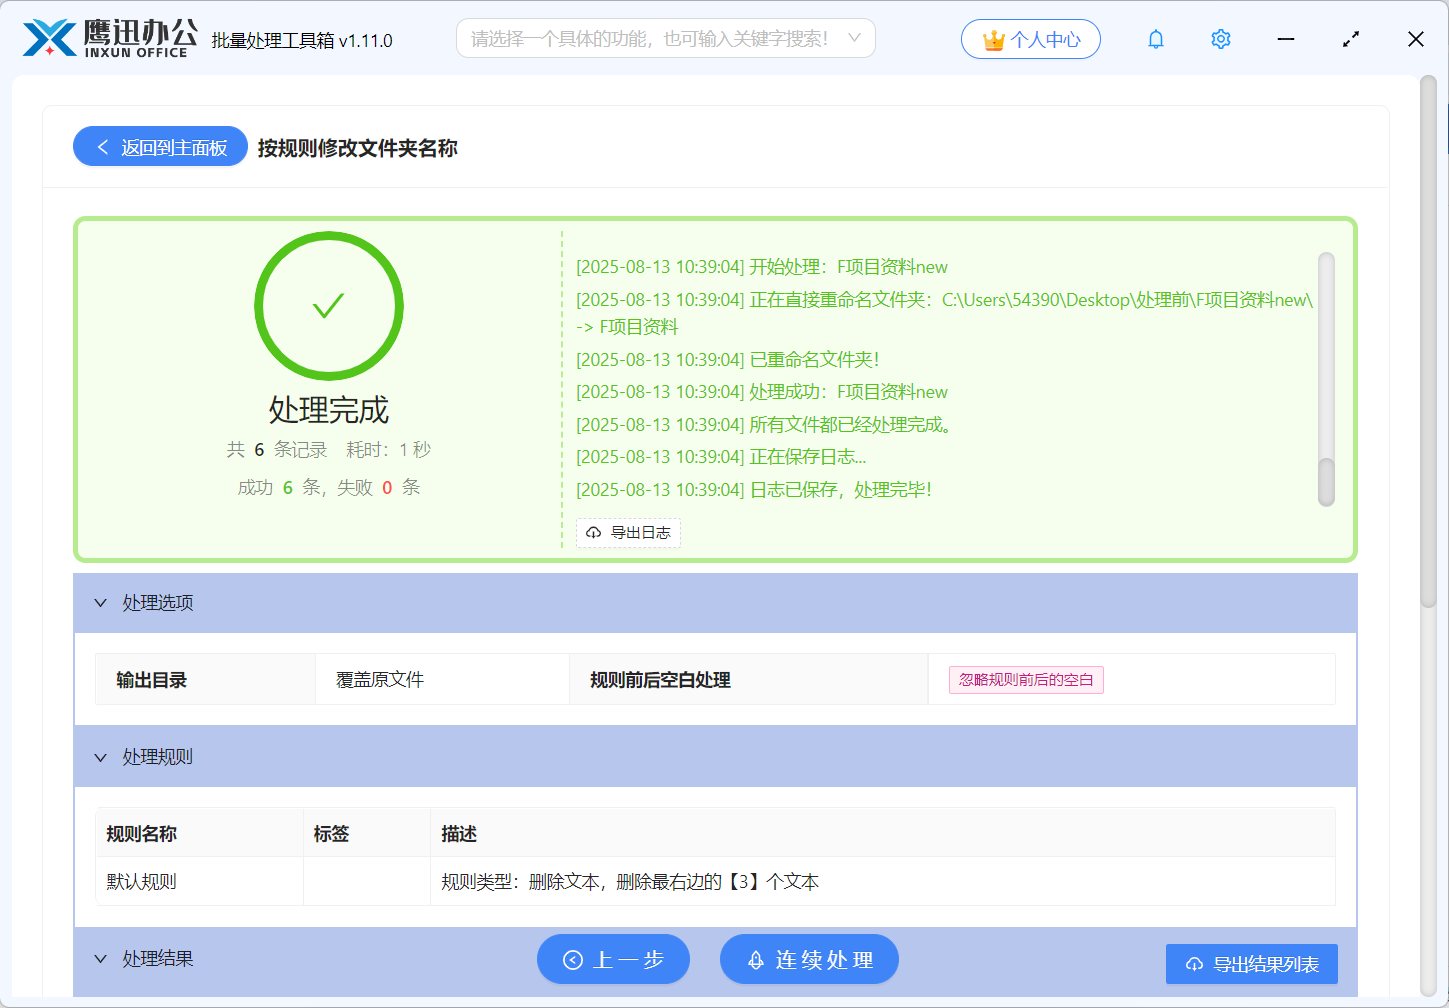Click log line 已重命名文件夹!
Viewport: 1449px width, 1008px height.
728,360
